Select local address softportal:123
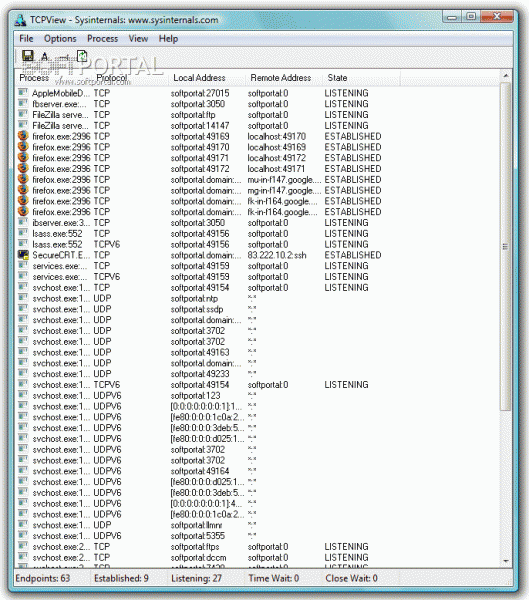 [x=195, y=396]
